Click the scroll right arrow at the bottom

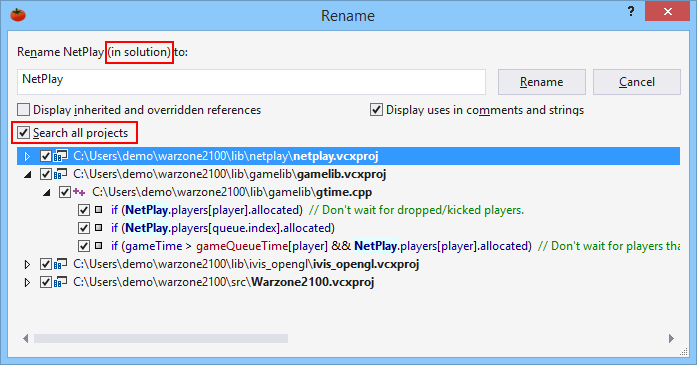[671, 339]
